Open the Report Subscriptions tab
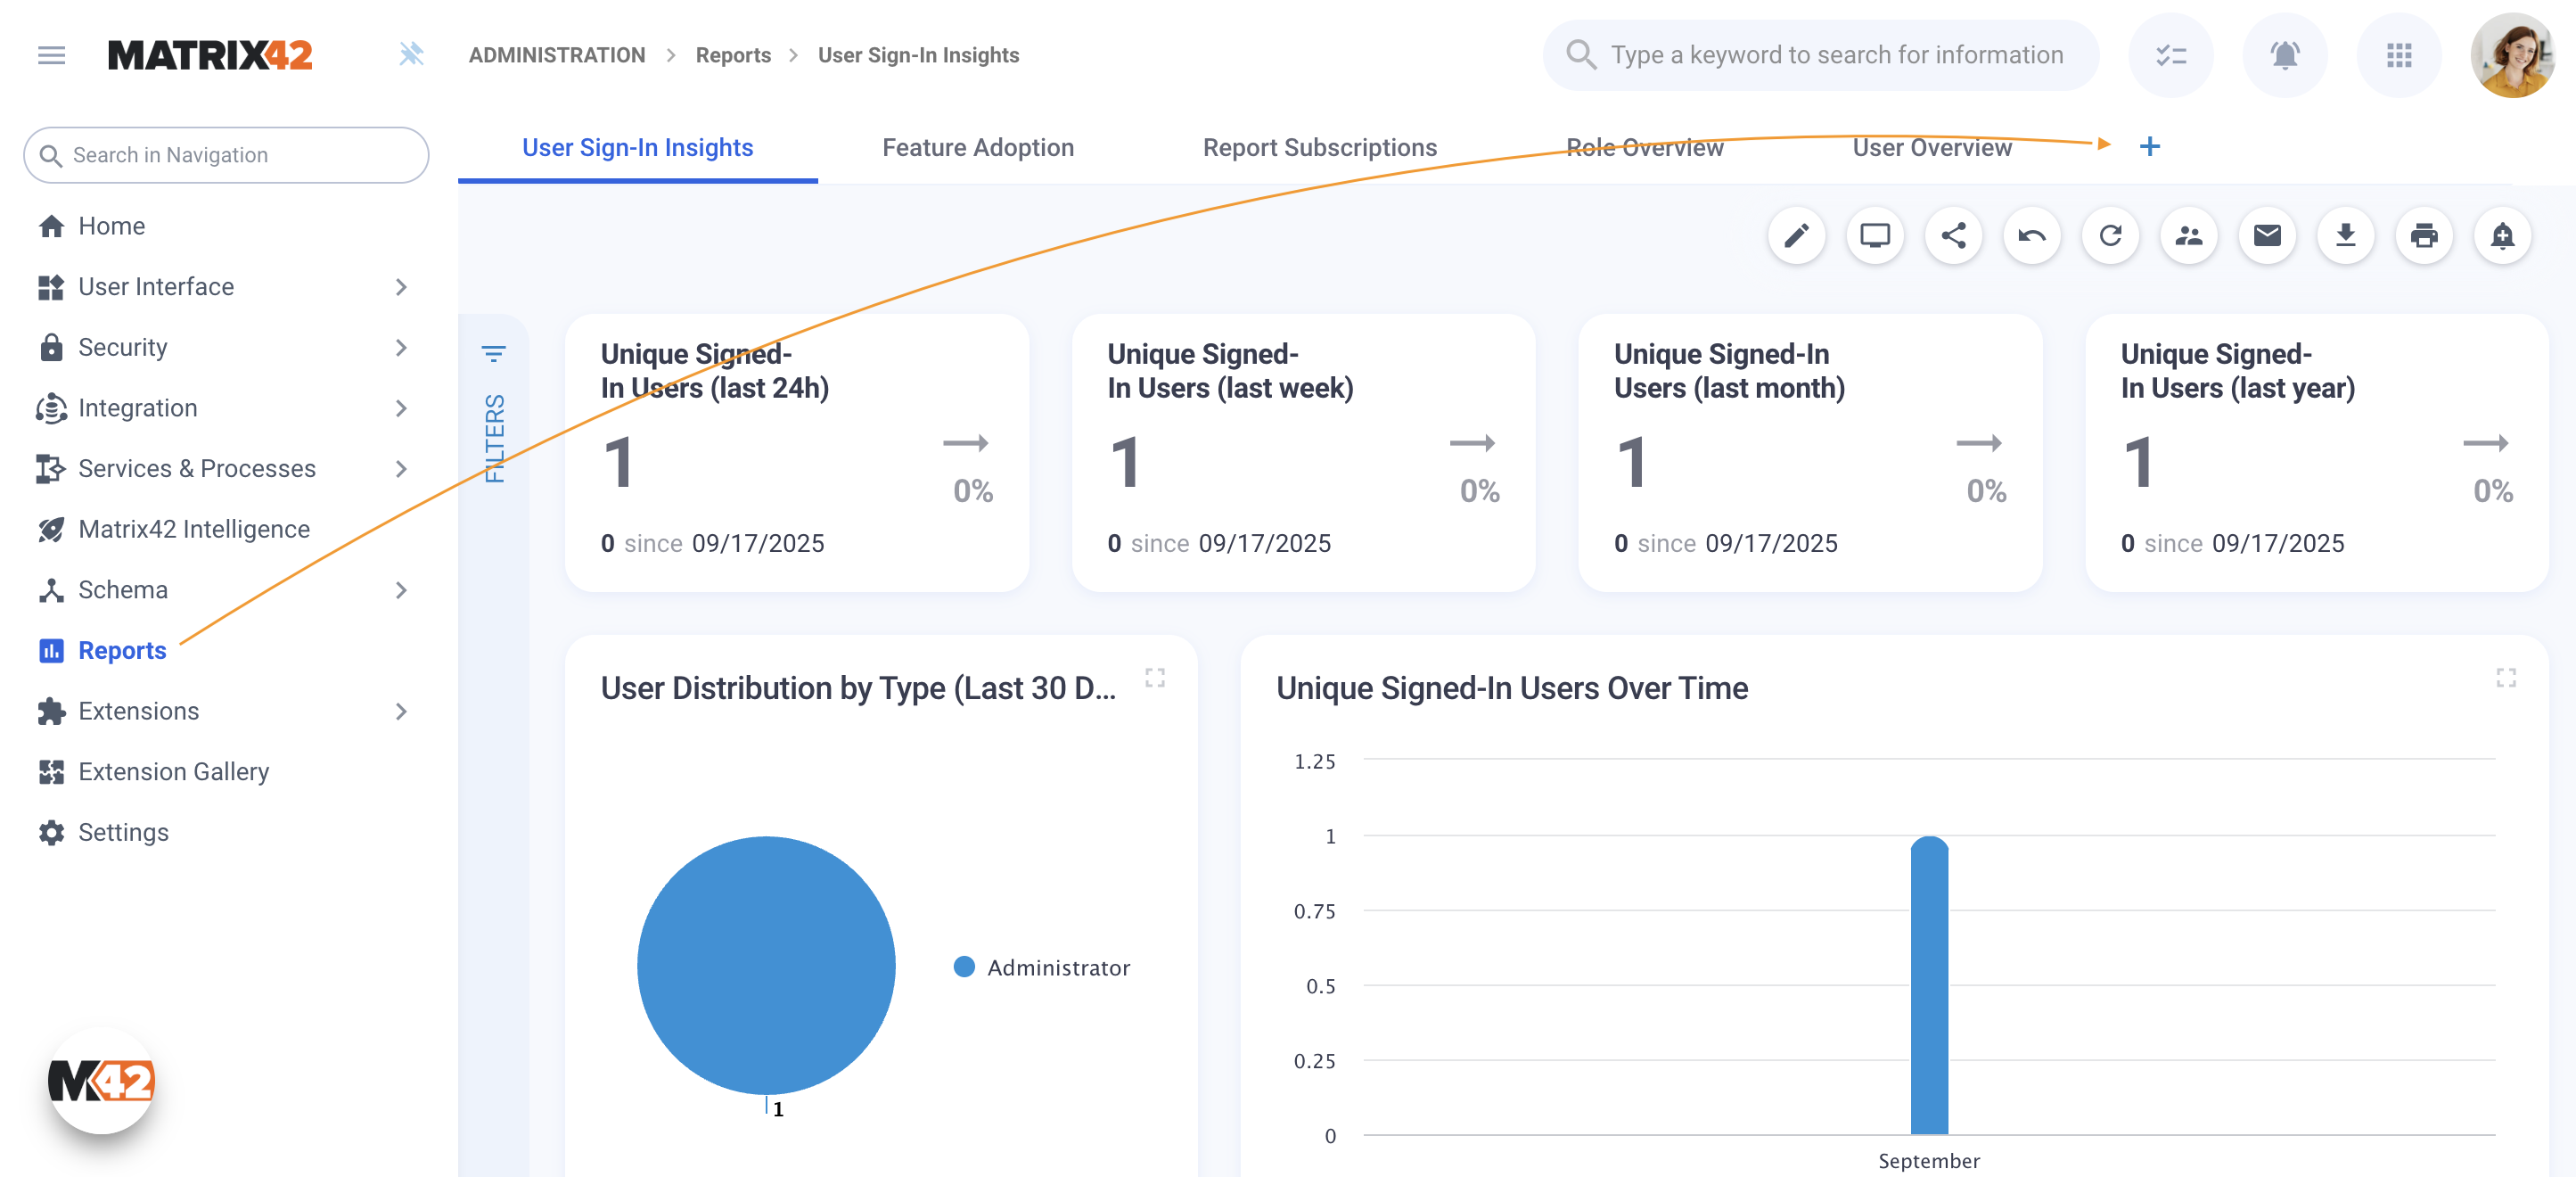The image size is (2576, 1177). click(x=1319, y=147)
